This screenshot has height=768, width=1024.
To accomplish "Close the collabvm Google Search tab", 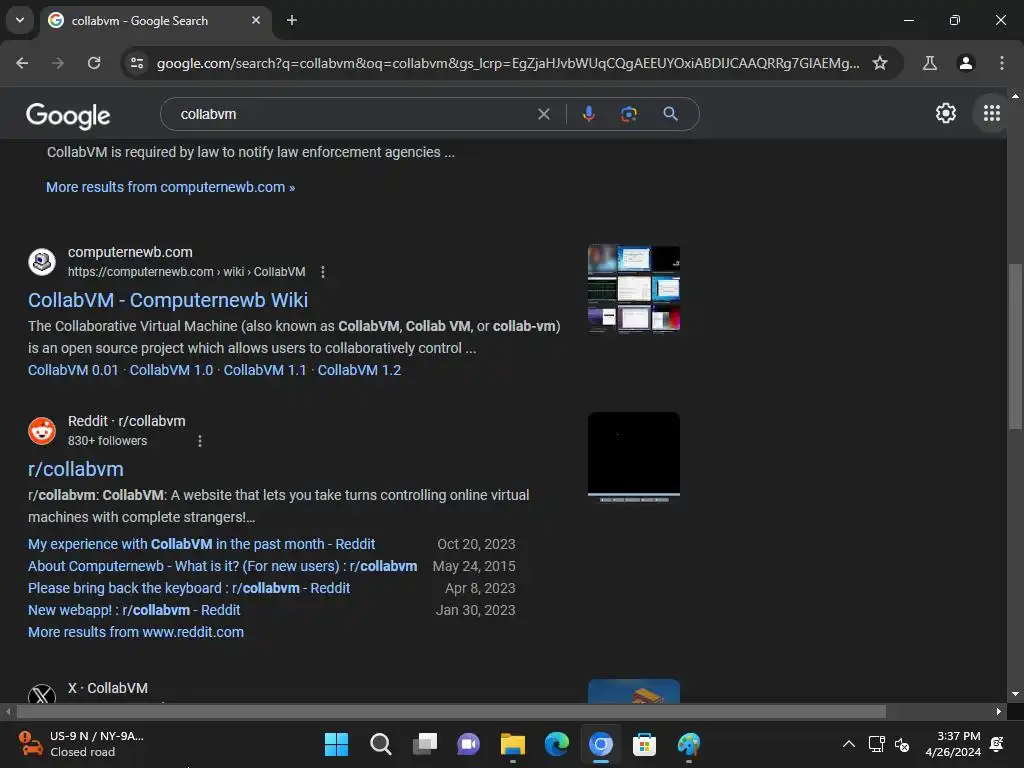I will [256, 20].
